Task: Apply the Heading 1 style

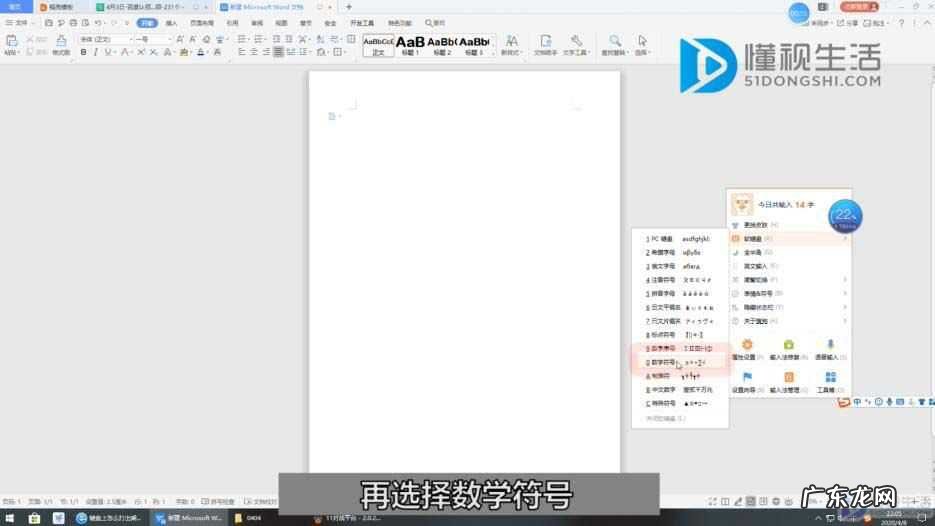Action: (410, 46)
